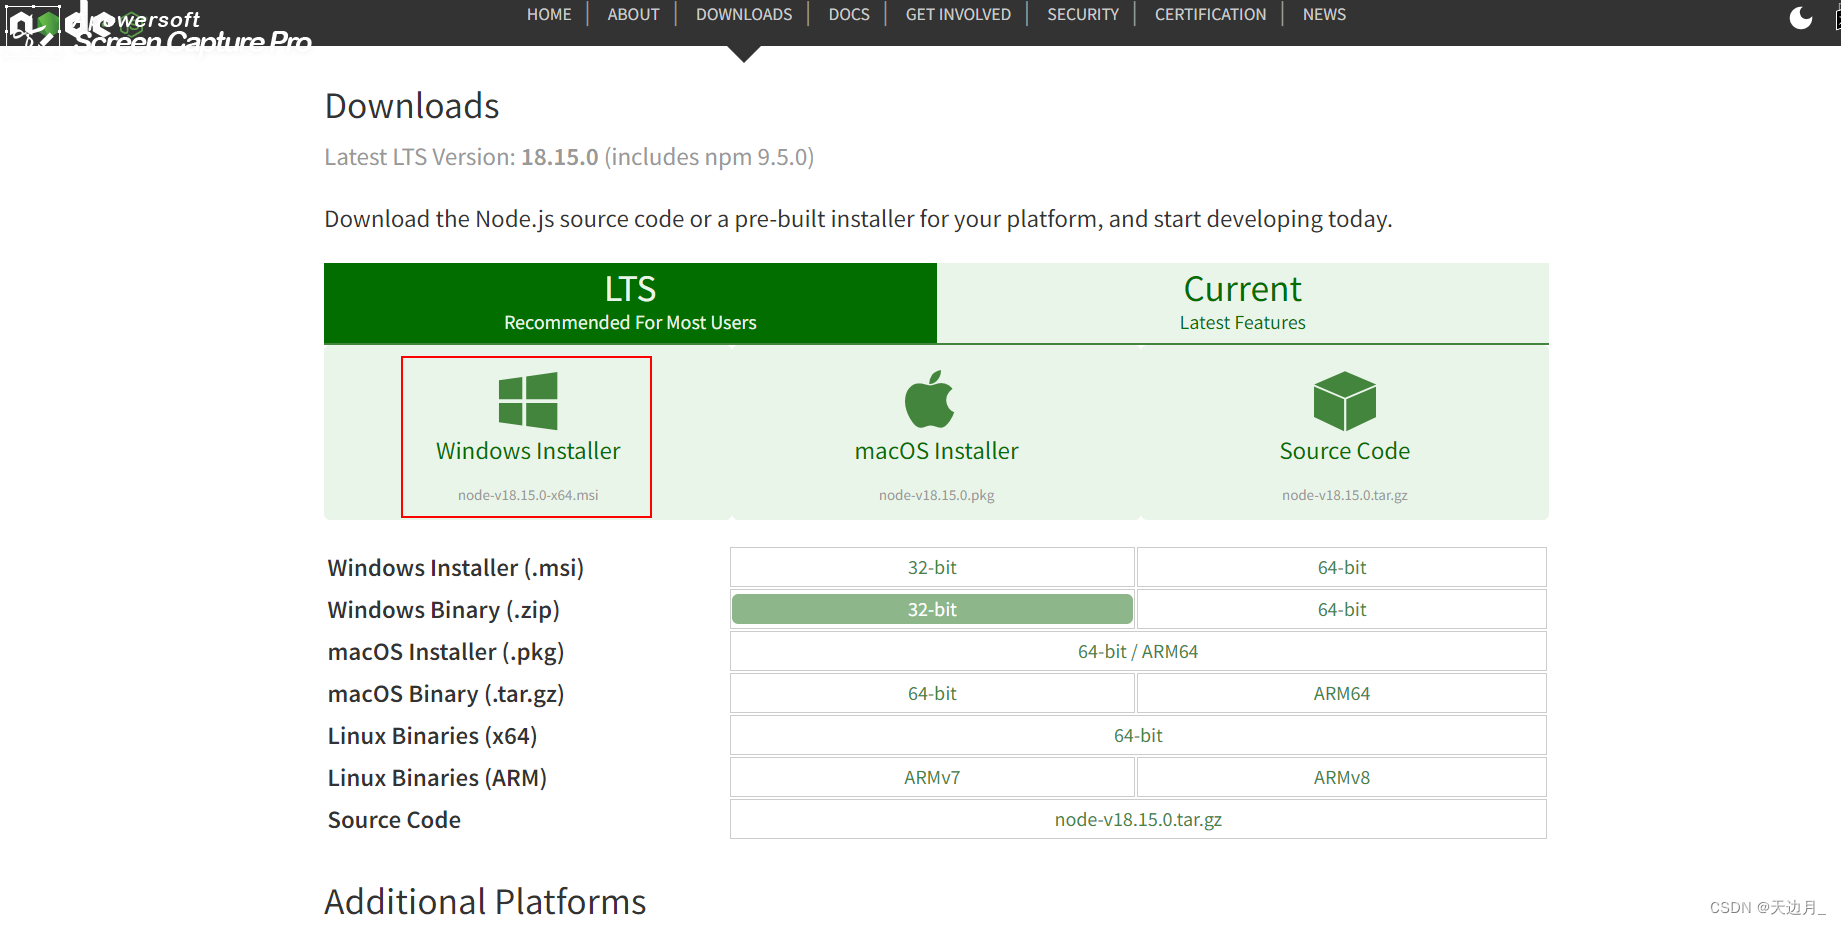Download Windows Installer (.msi) 64-bit
This screenshot has height=925, width=1841.
click(x=1342, y=567)
